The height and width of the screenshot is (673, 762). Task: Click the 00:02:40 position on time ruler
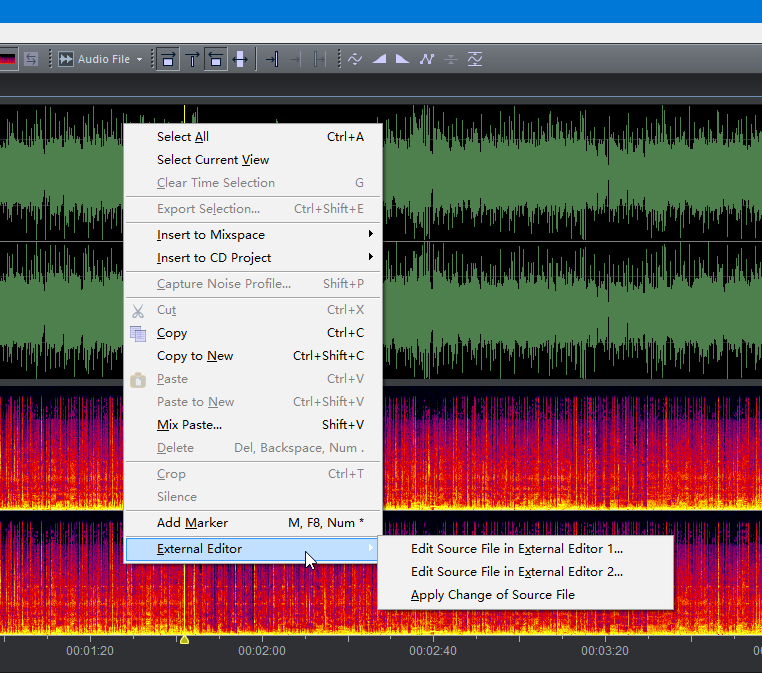(432, 650)
